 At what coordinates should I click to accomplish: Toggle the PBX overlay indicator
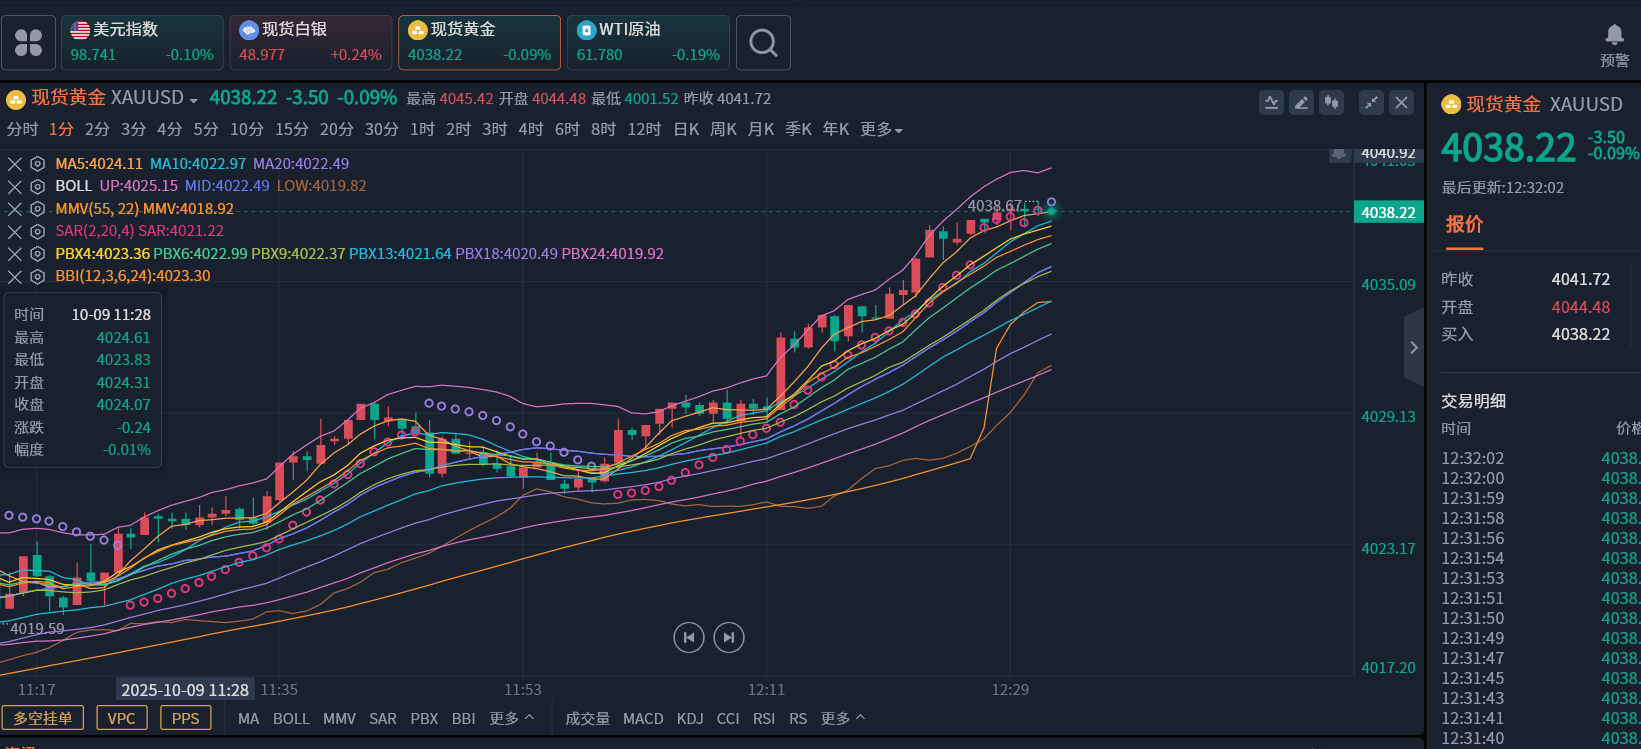click(424, 719)
